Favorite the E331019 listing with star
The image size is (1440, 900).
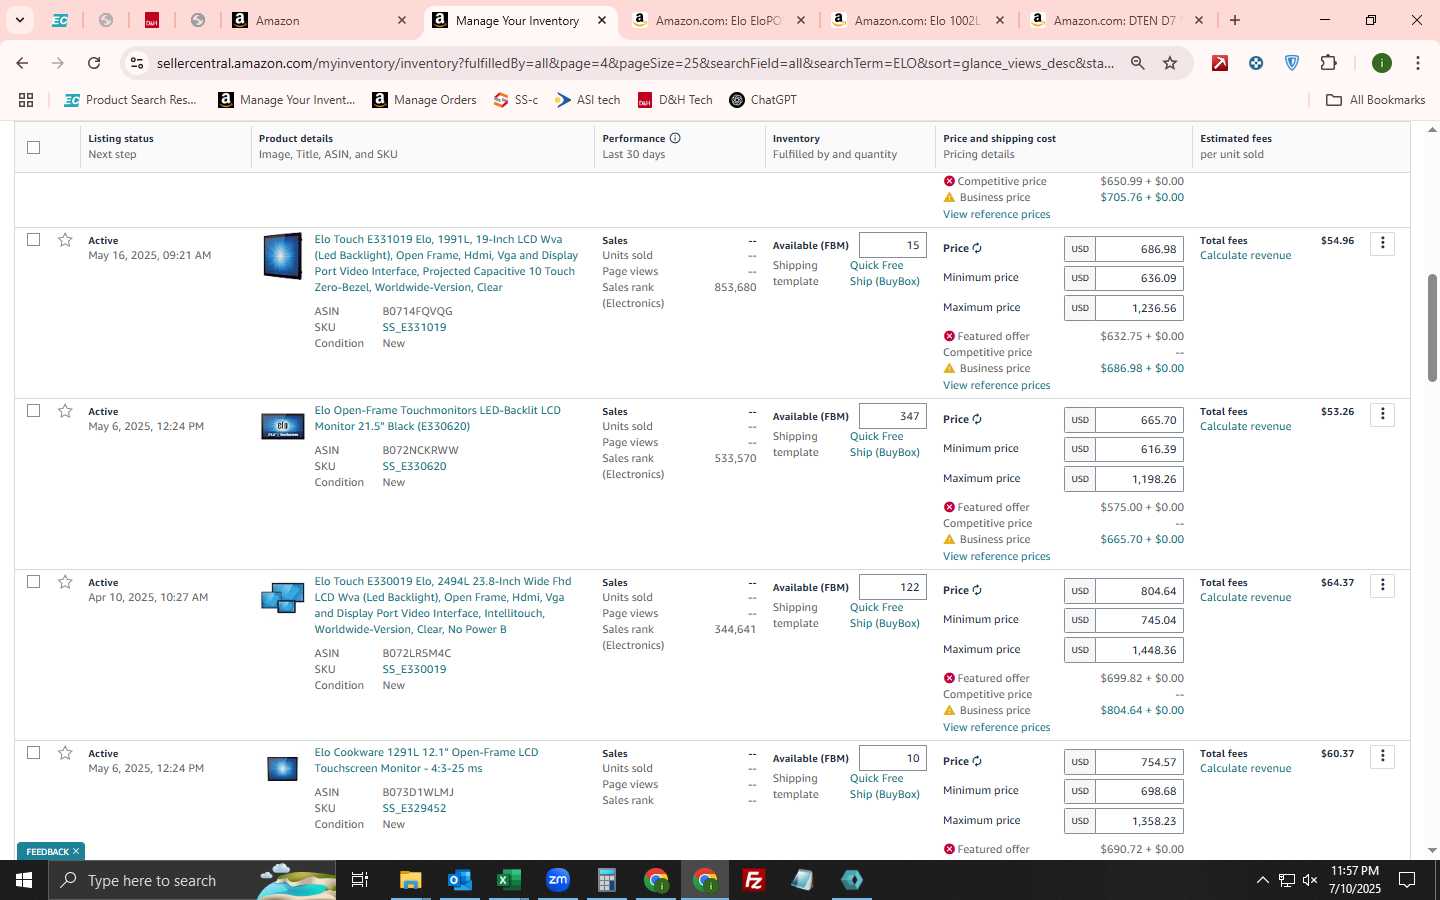tap(65, 240)
